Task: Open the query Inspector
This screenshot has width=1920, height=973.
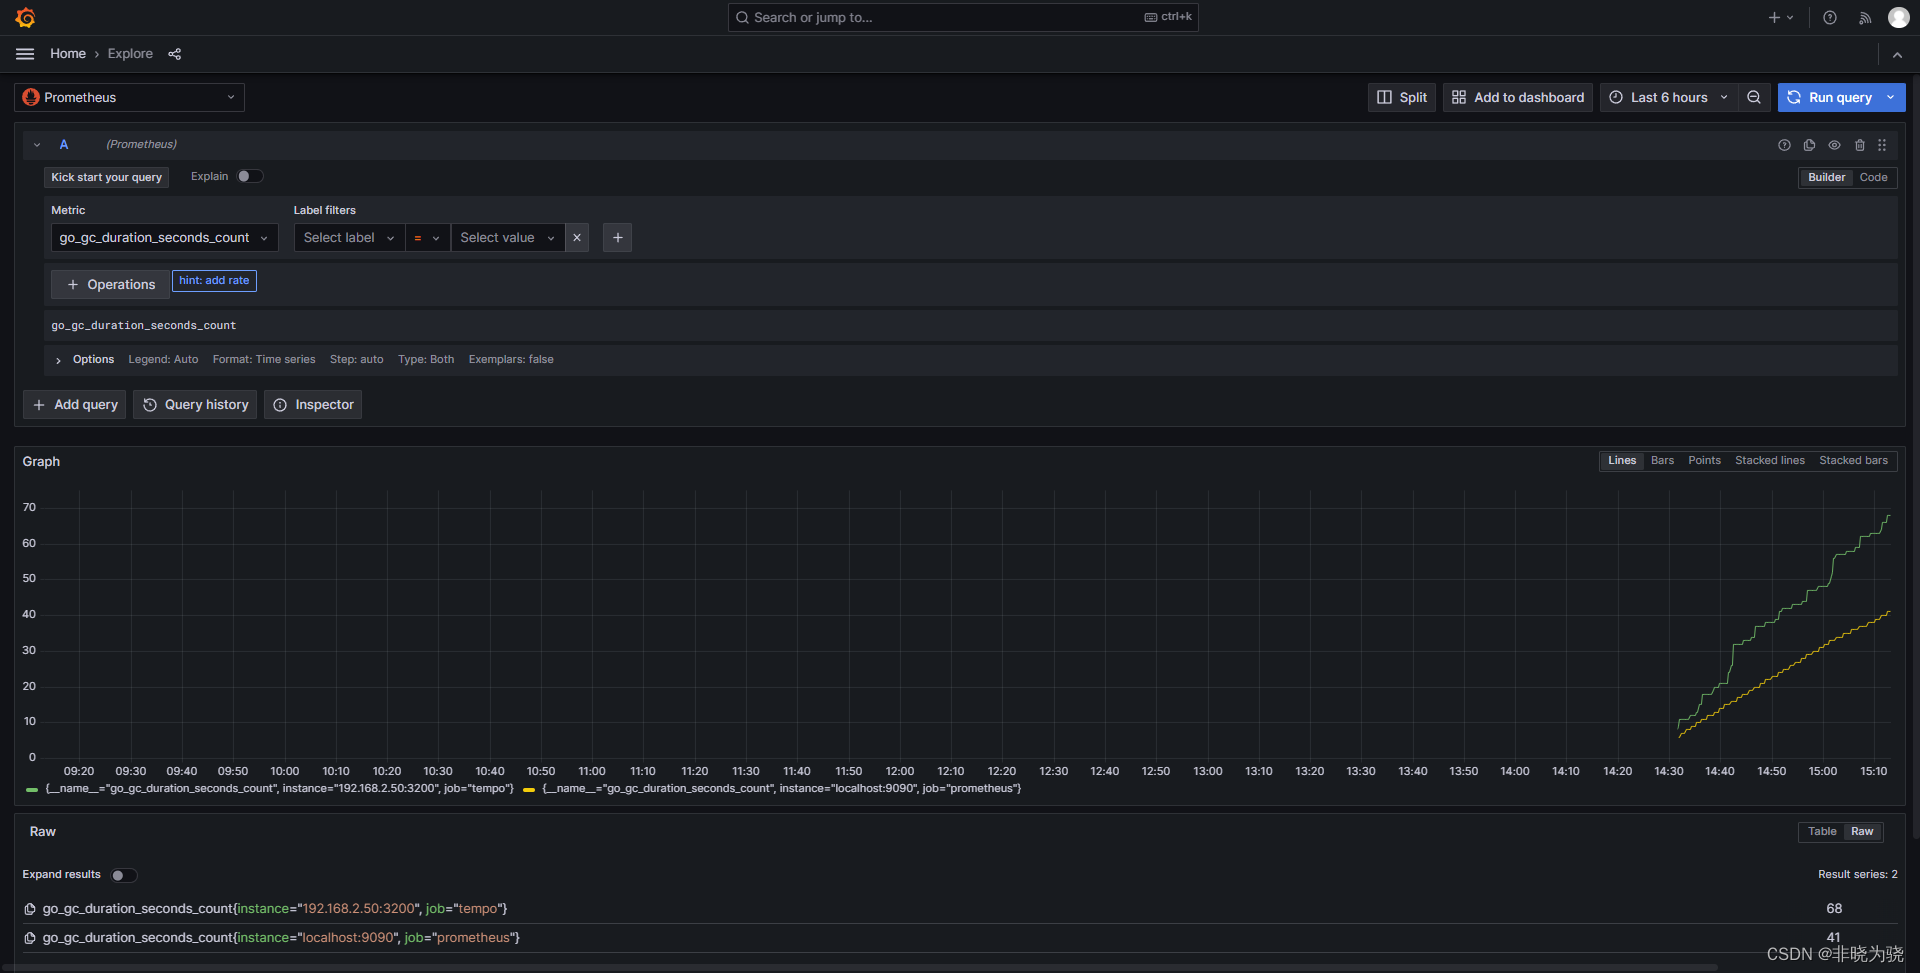Action: [x=313, y=405]
